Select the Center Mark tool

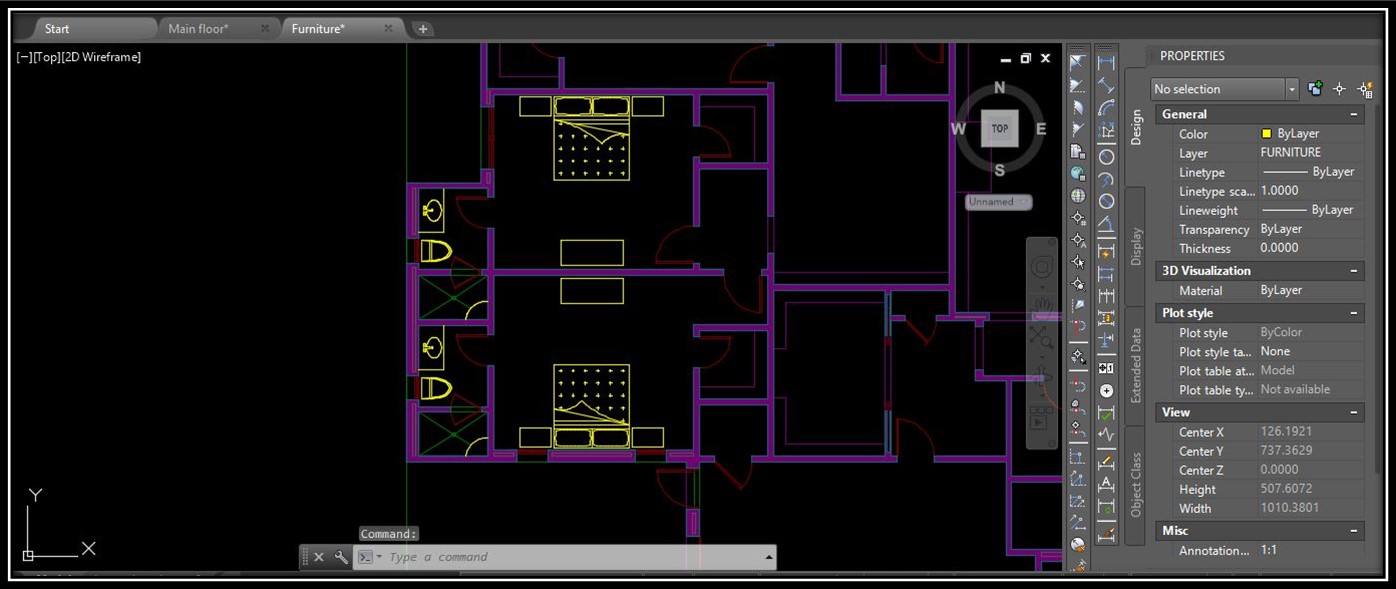(x=1106, y=391)
